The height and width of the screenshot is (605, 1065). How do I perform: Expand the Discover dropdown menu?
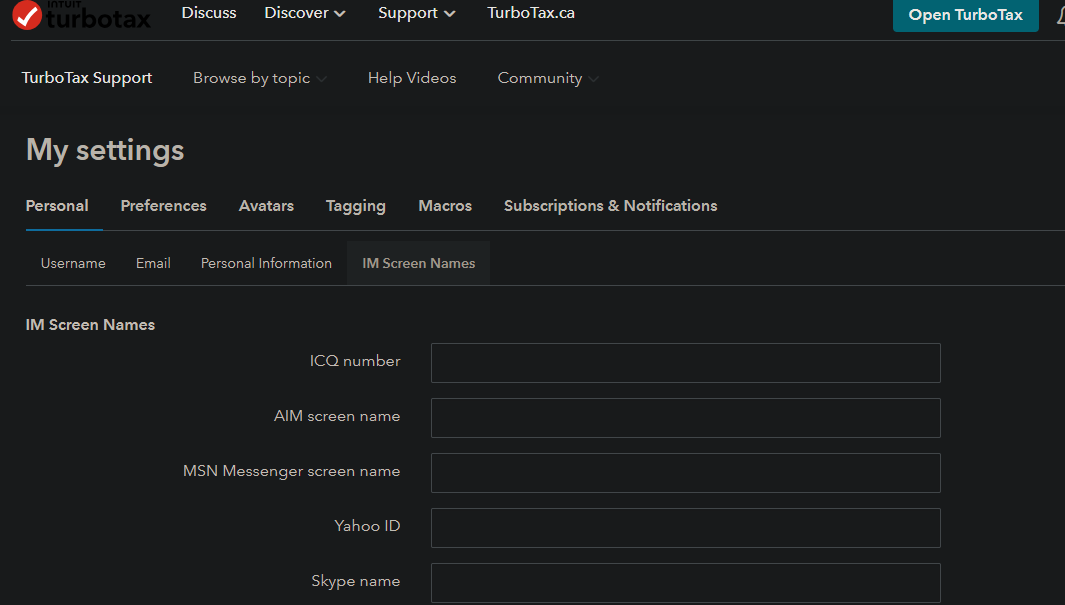click(x=305, y=13)
